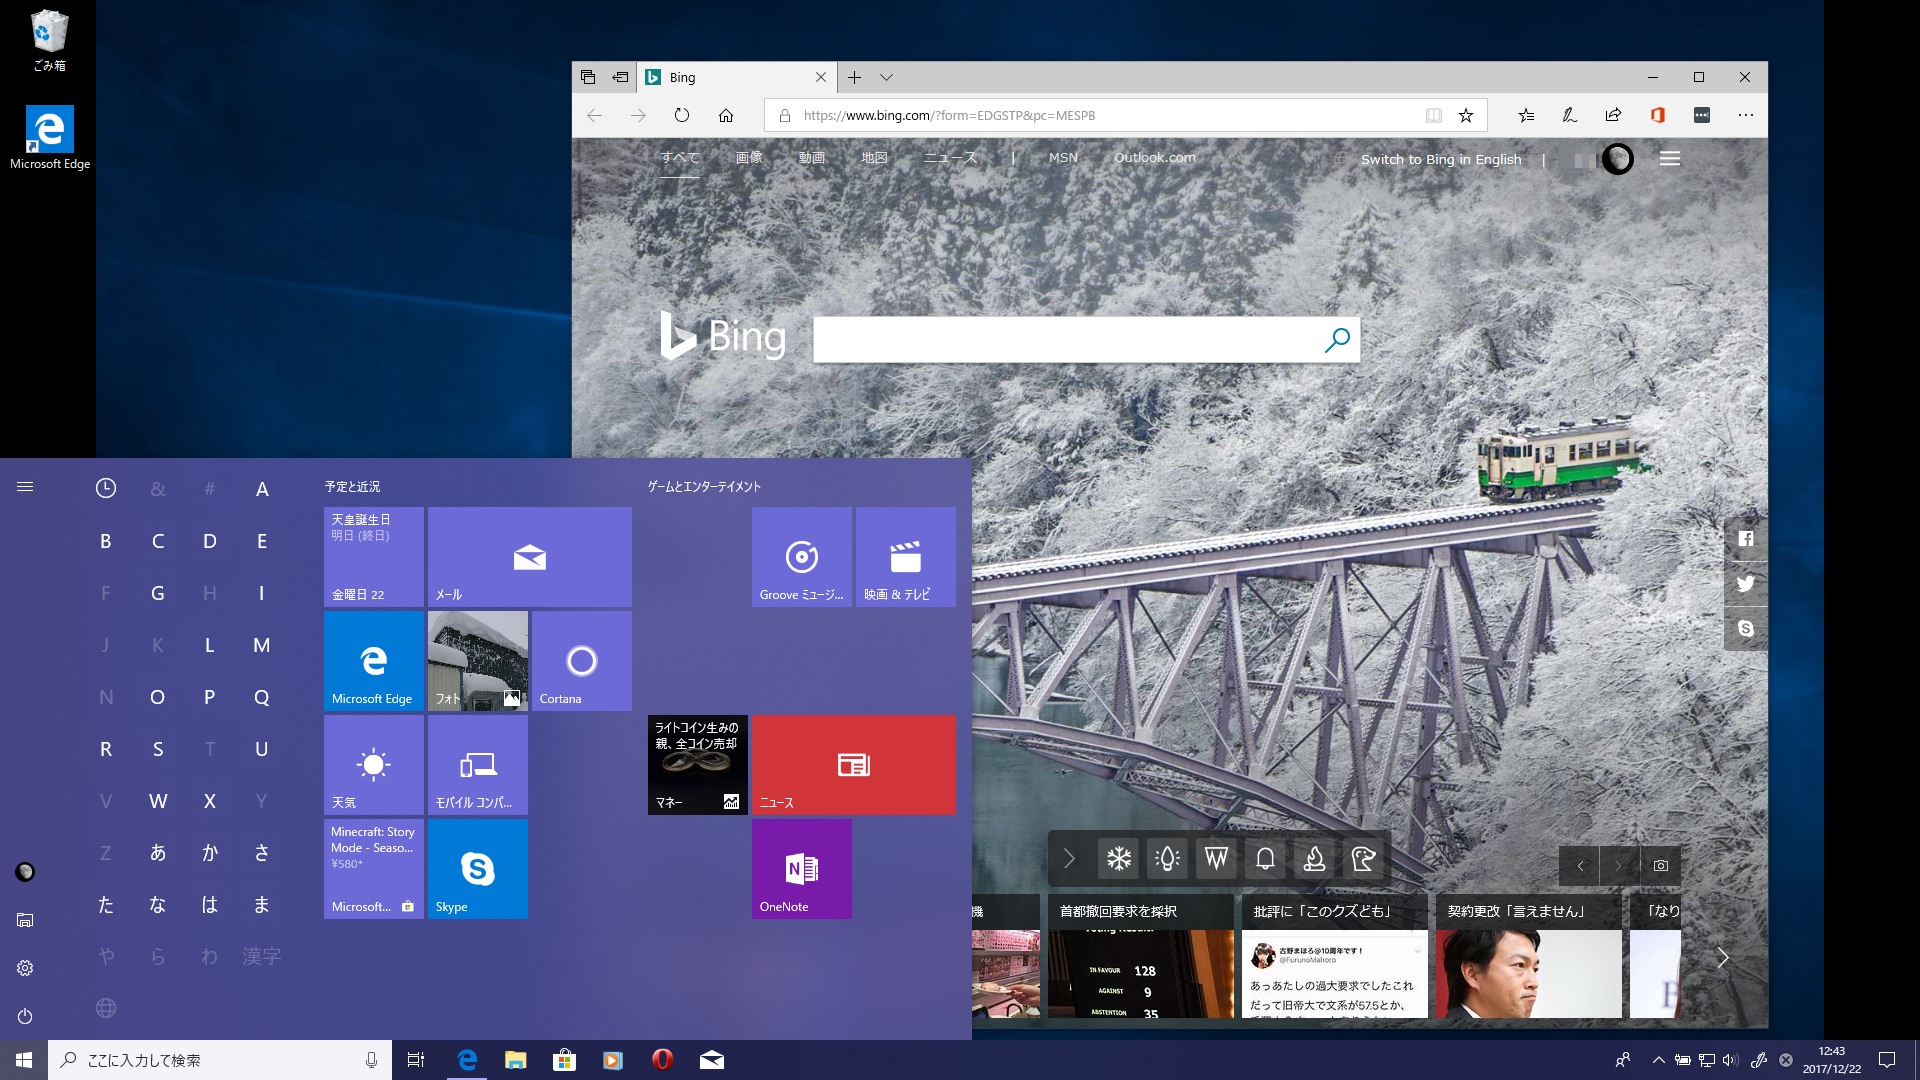Open the Edge favorites hub icon
Viewport: 1920px width, 1080px height.
click(x=1526, y=115)
